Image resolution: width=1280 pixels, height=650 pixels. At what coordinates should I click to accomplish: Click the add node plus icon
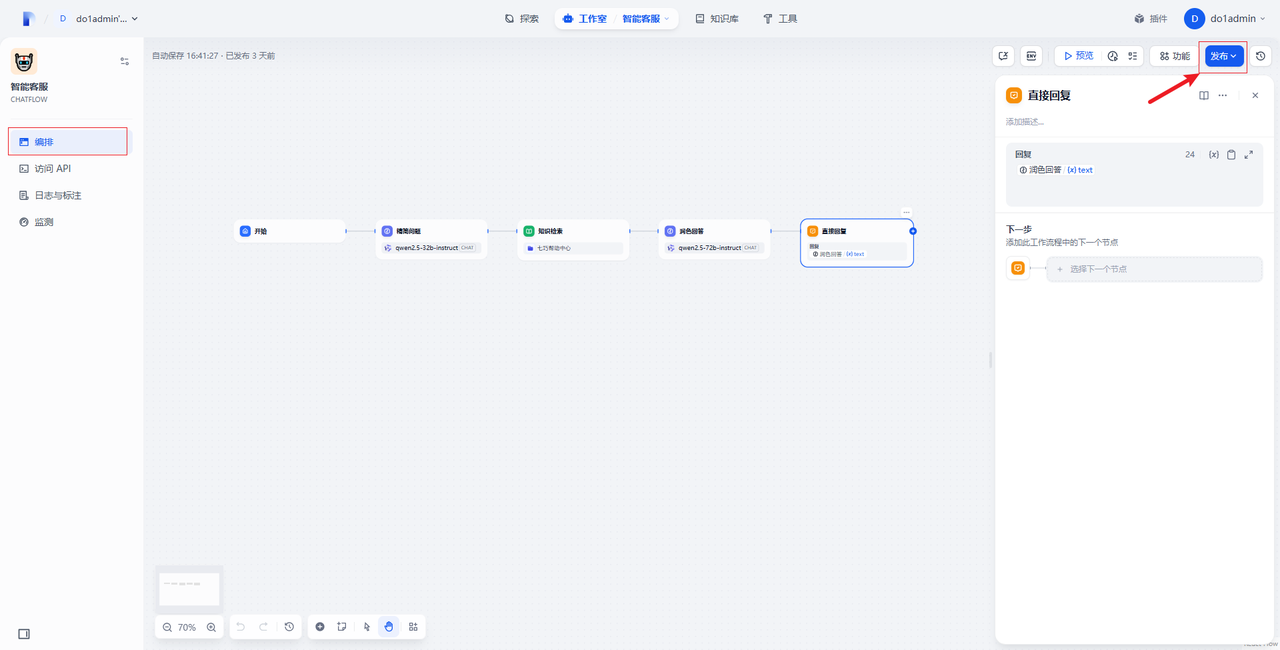click(320, 627)
